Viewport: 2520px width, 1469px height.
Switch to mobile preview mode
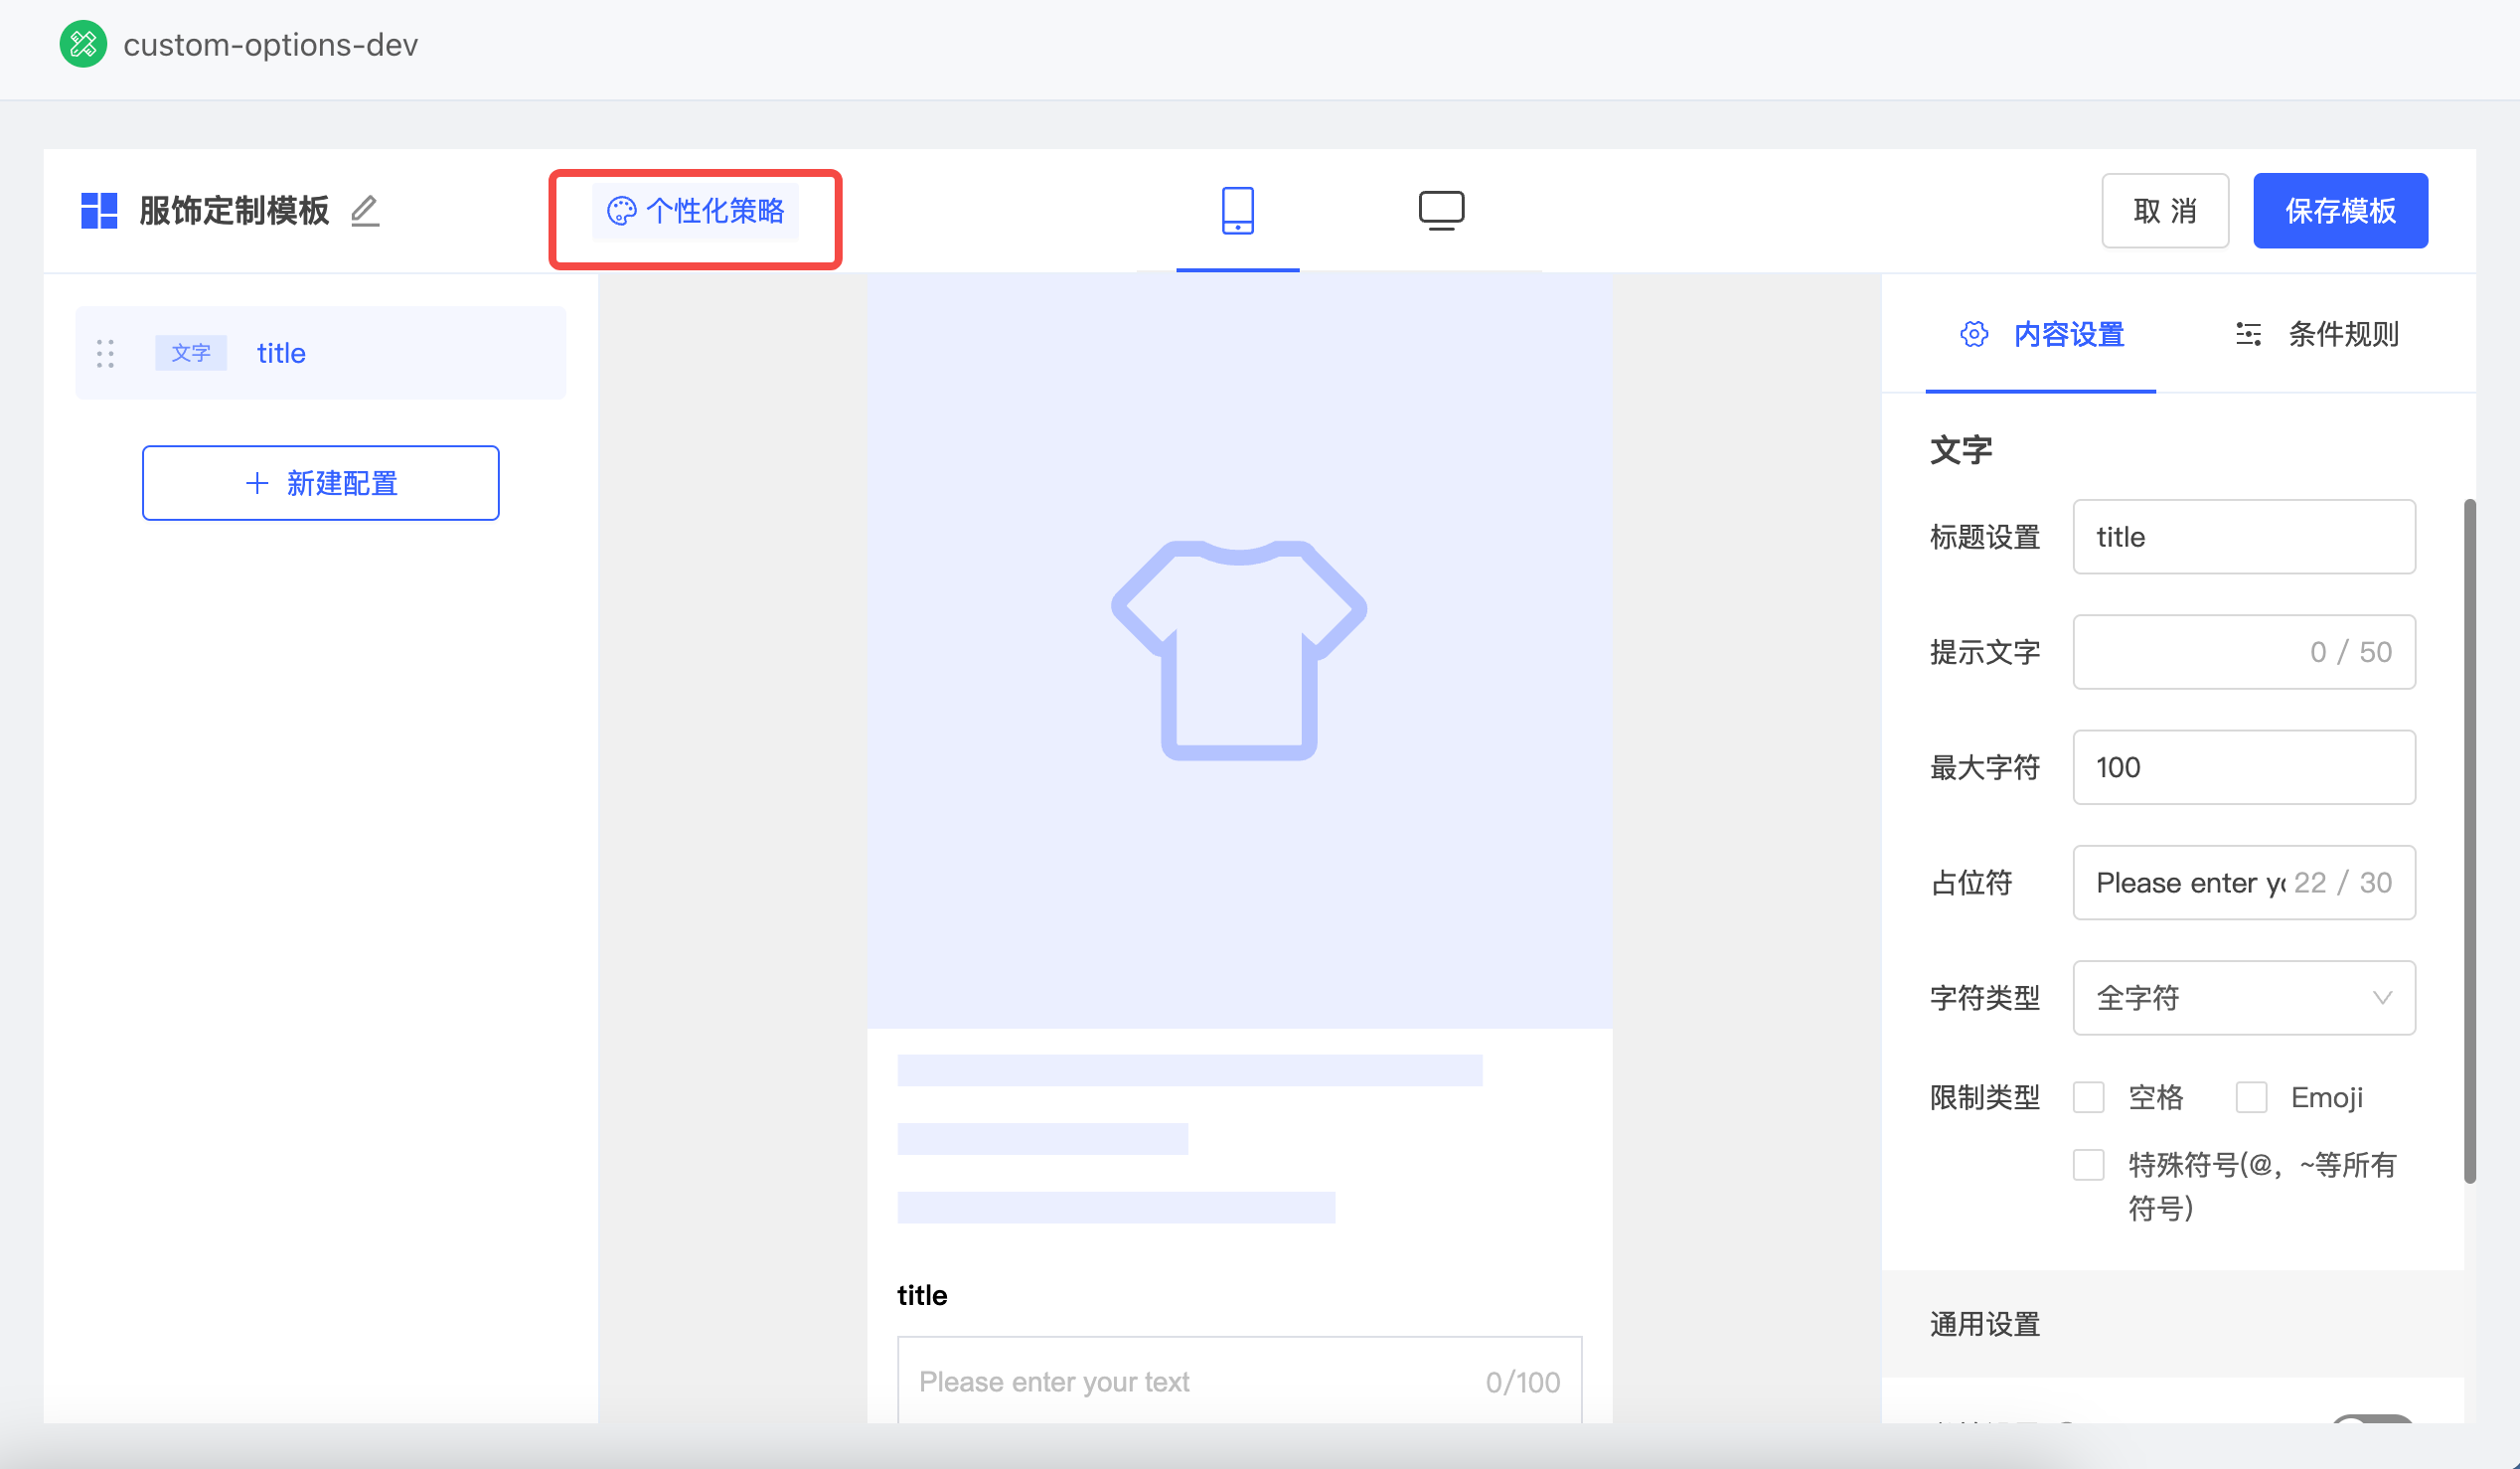coord(1237,210)
